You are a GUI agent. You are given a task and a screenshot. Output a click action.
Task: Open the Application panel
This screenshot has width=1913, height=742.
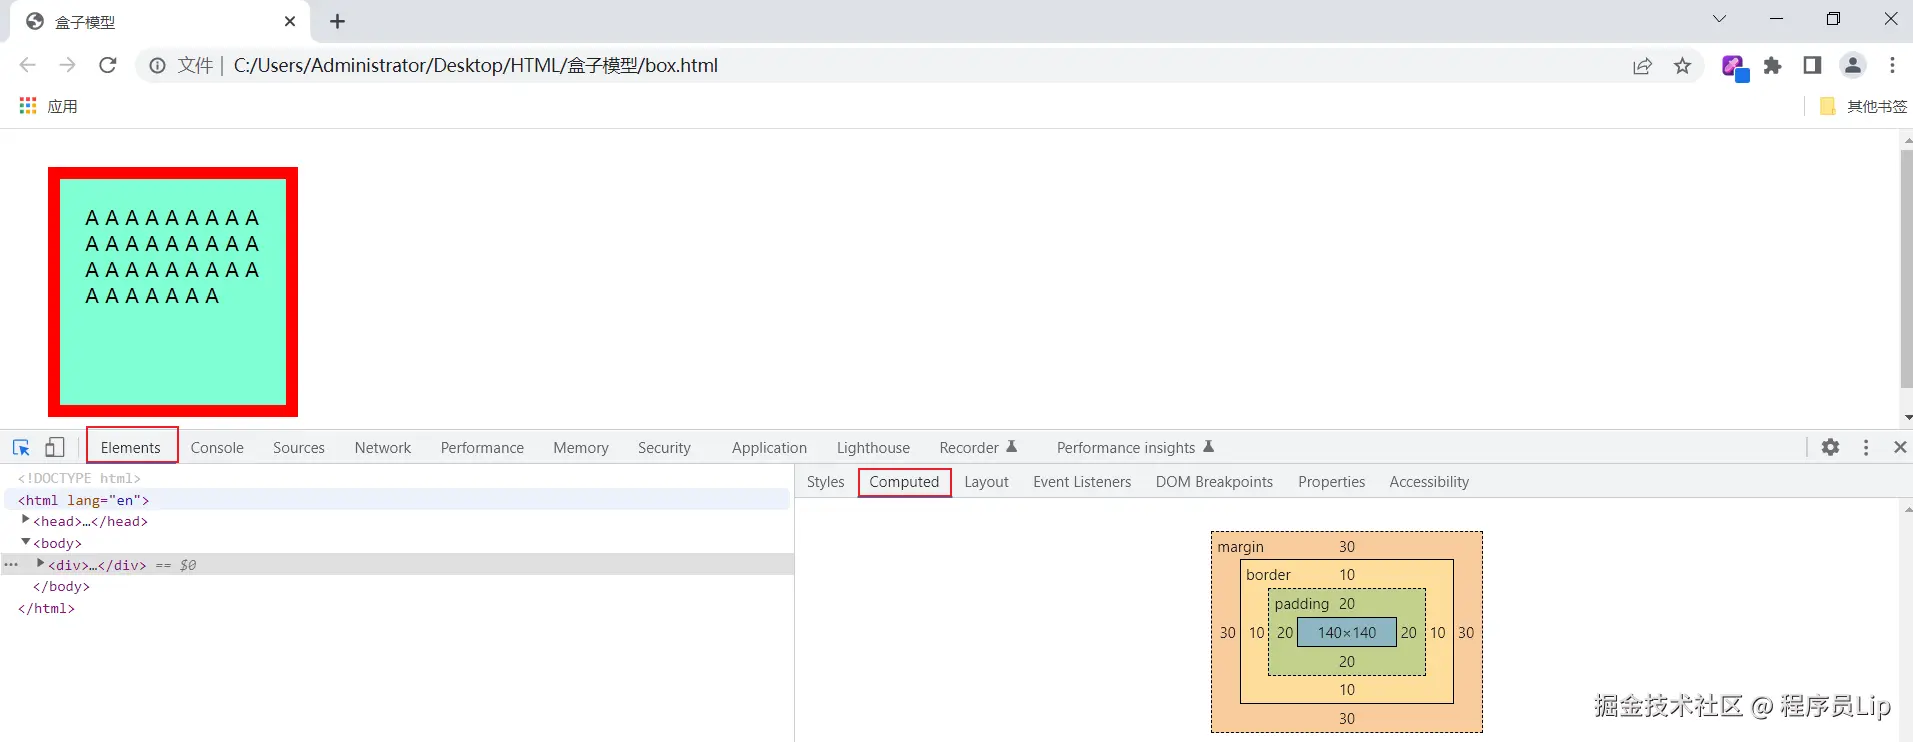(x=769, y=447)
